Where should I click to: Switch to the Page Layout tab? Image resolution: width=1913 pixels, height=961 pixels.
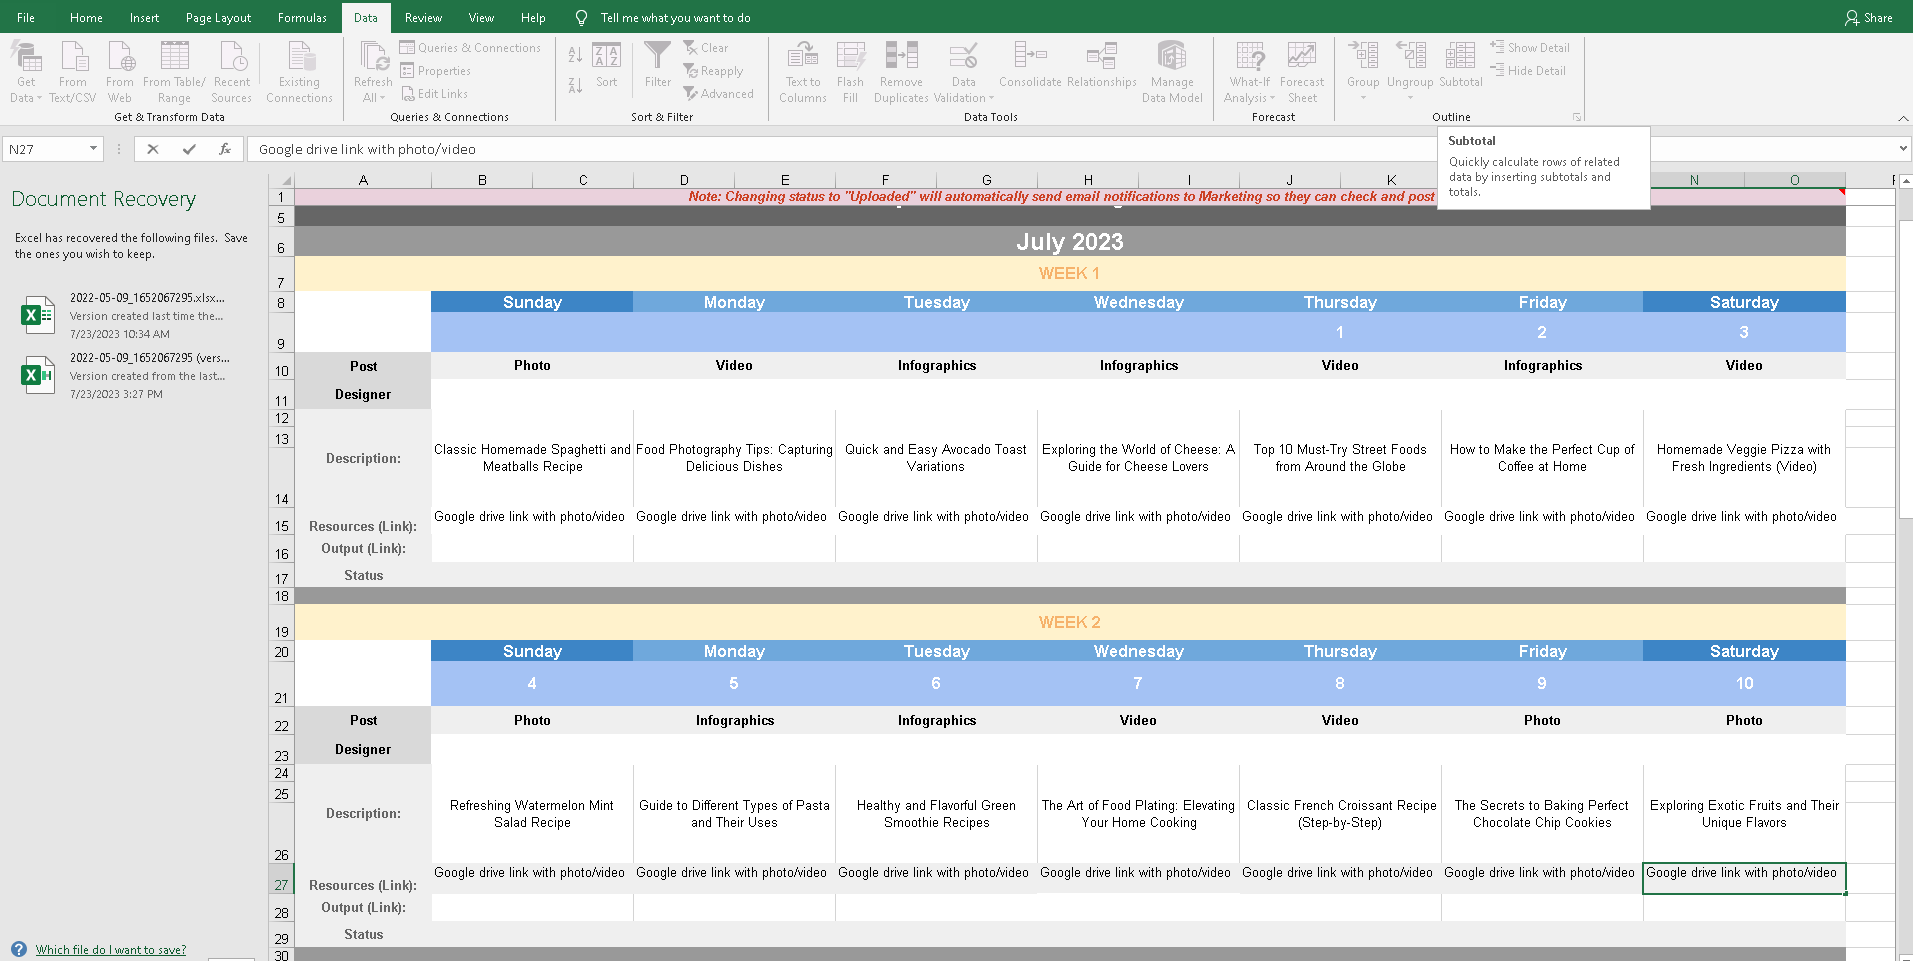(x=218, y=17)
